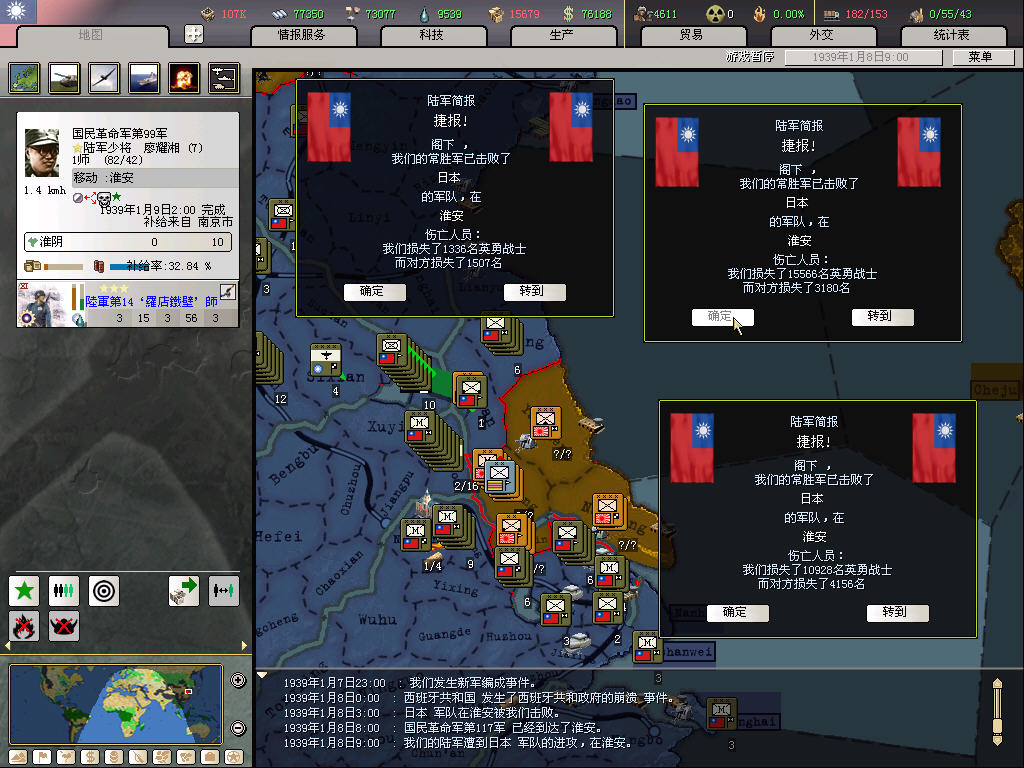Viewport: 1024px width, 768px height.
Task: Click 转到 in the 15566 losses report
Action: [x=882, y=317]
